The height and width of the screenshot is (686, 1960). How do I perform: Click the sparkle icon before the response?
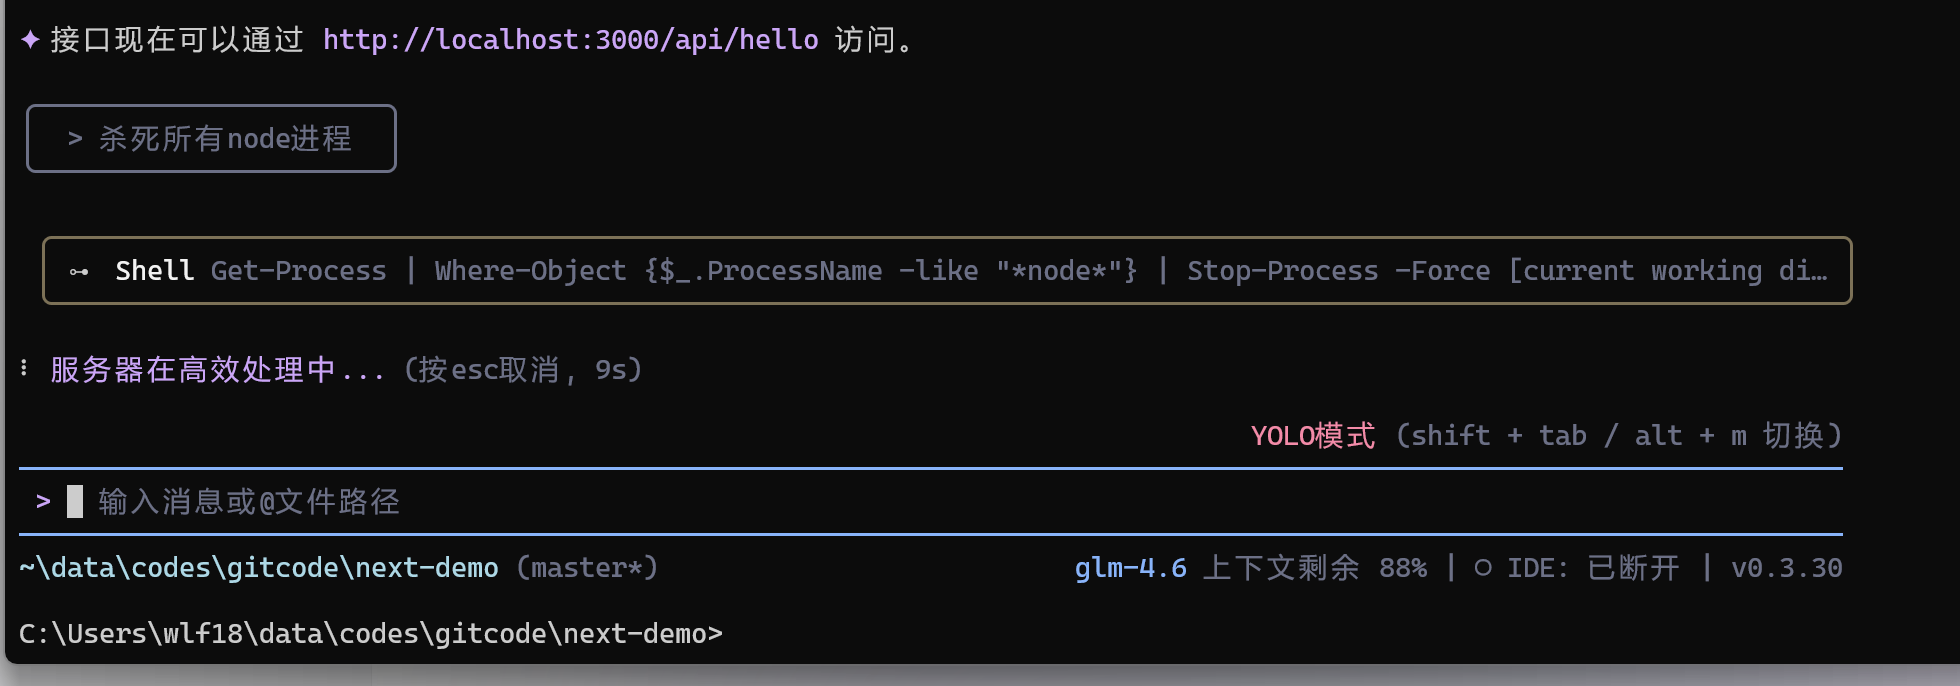30,40
